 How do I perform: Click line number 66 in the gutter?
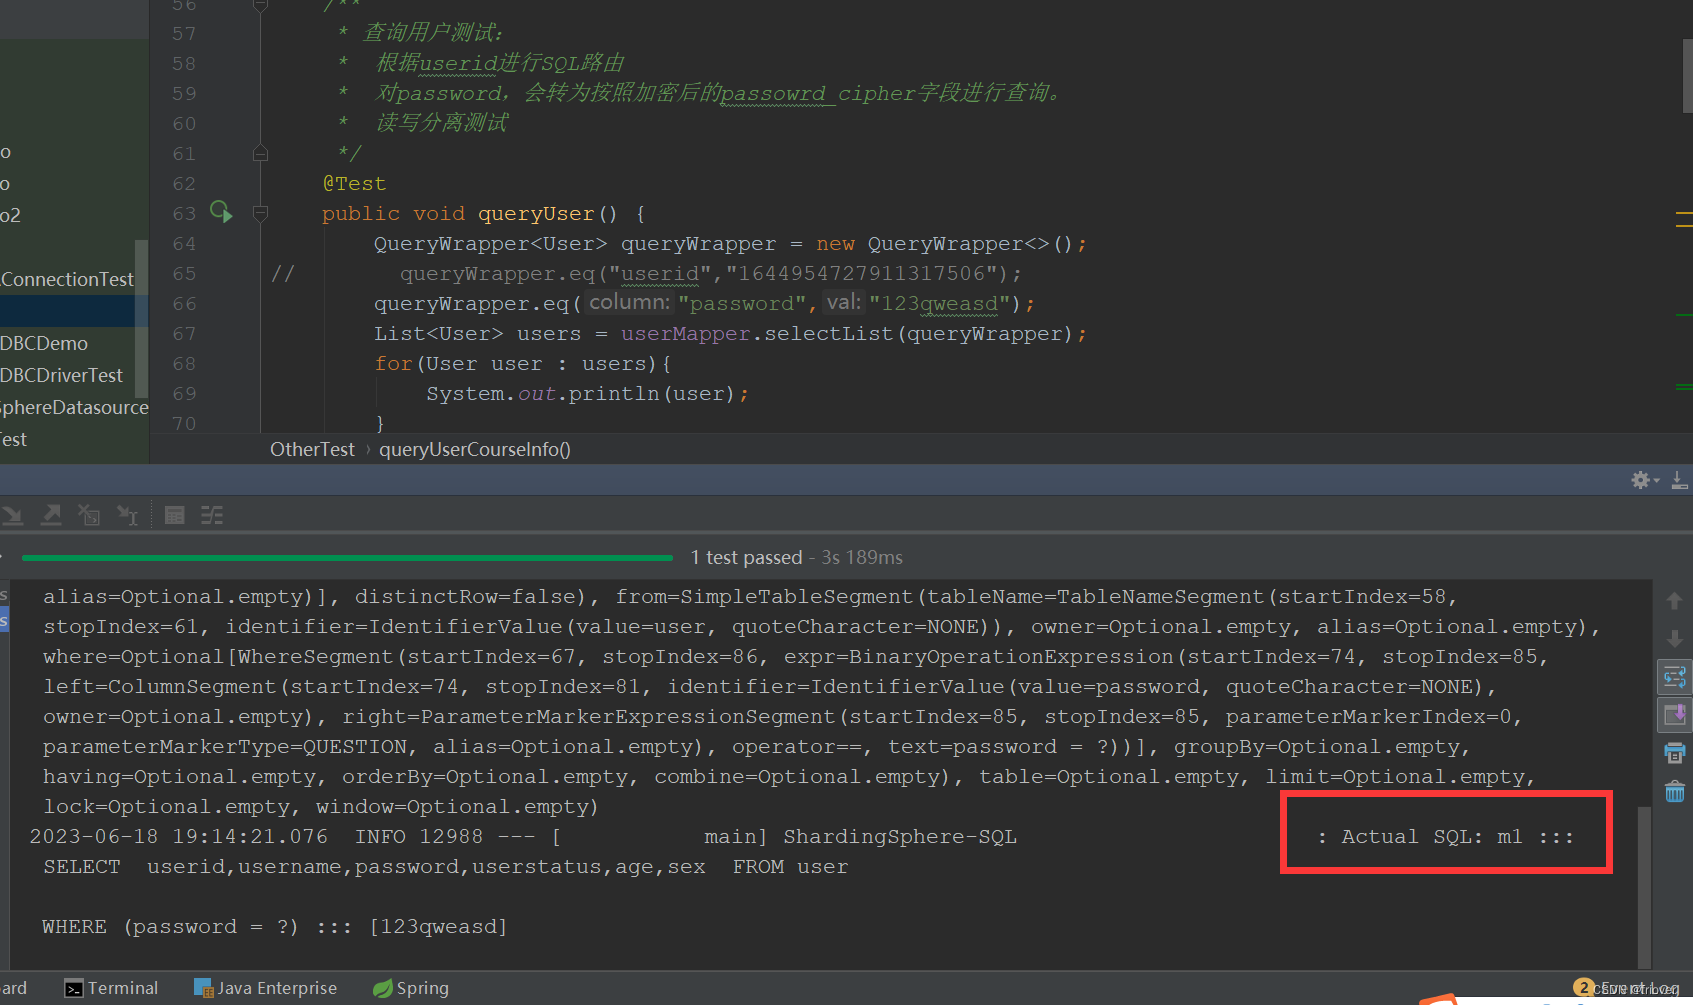click(x=184, y=303)
